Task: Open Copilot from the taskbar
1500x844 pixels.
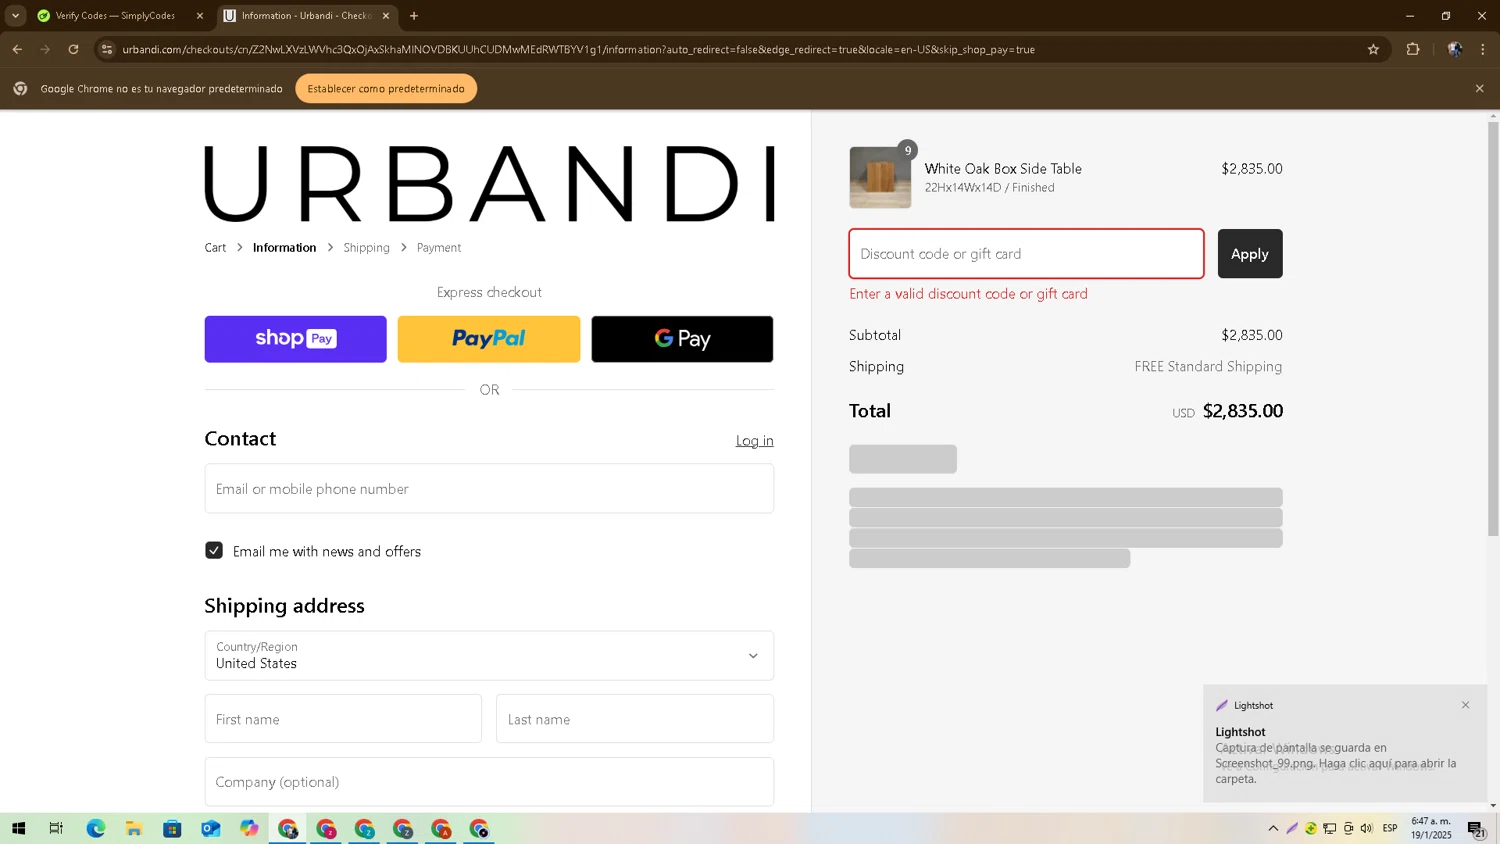Action: [x=249, y=829]
